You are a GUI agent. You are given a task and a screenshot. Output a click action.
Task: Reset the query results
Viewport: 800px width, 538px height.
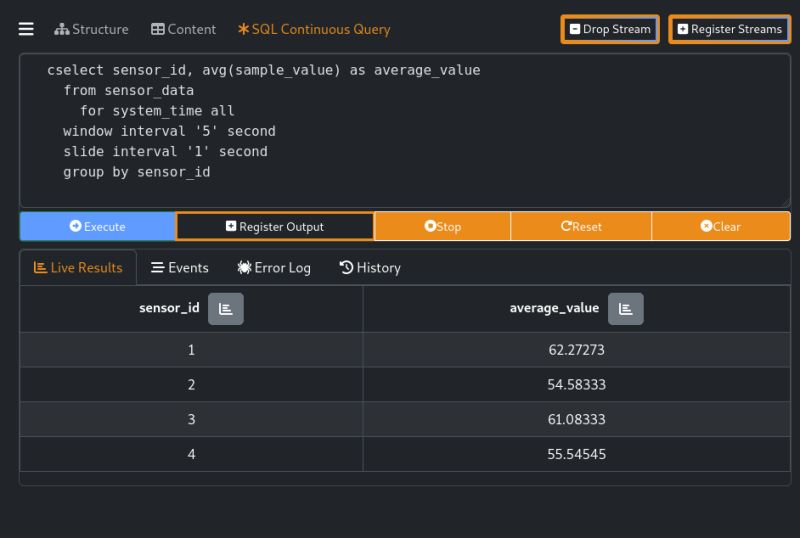click(x=581, y=226)
